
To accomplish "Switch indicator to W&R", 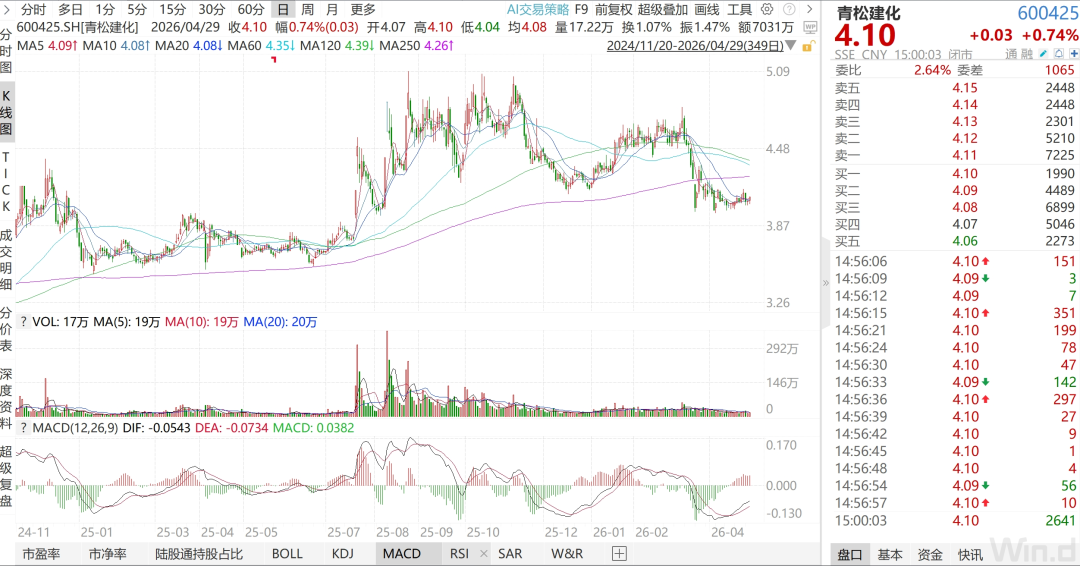I will 567,554.
